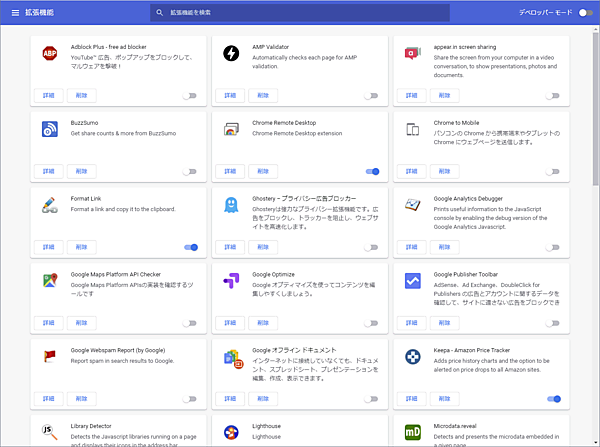Click the Google Optimize icon
Viewport: 600px width, 447px height.
point(231,281)
